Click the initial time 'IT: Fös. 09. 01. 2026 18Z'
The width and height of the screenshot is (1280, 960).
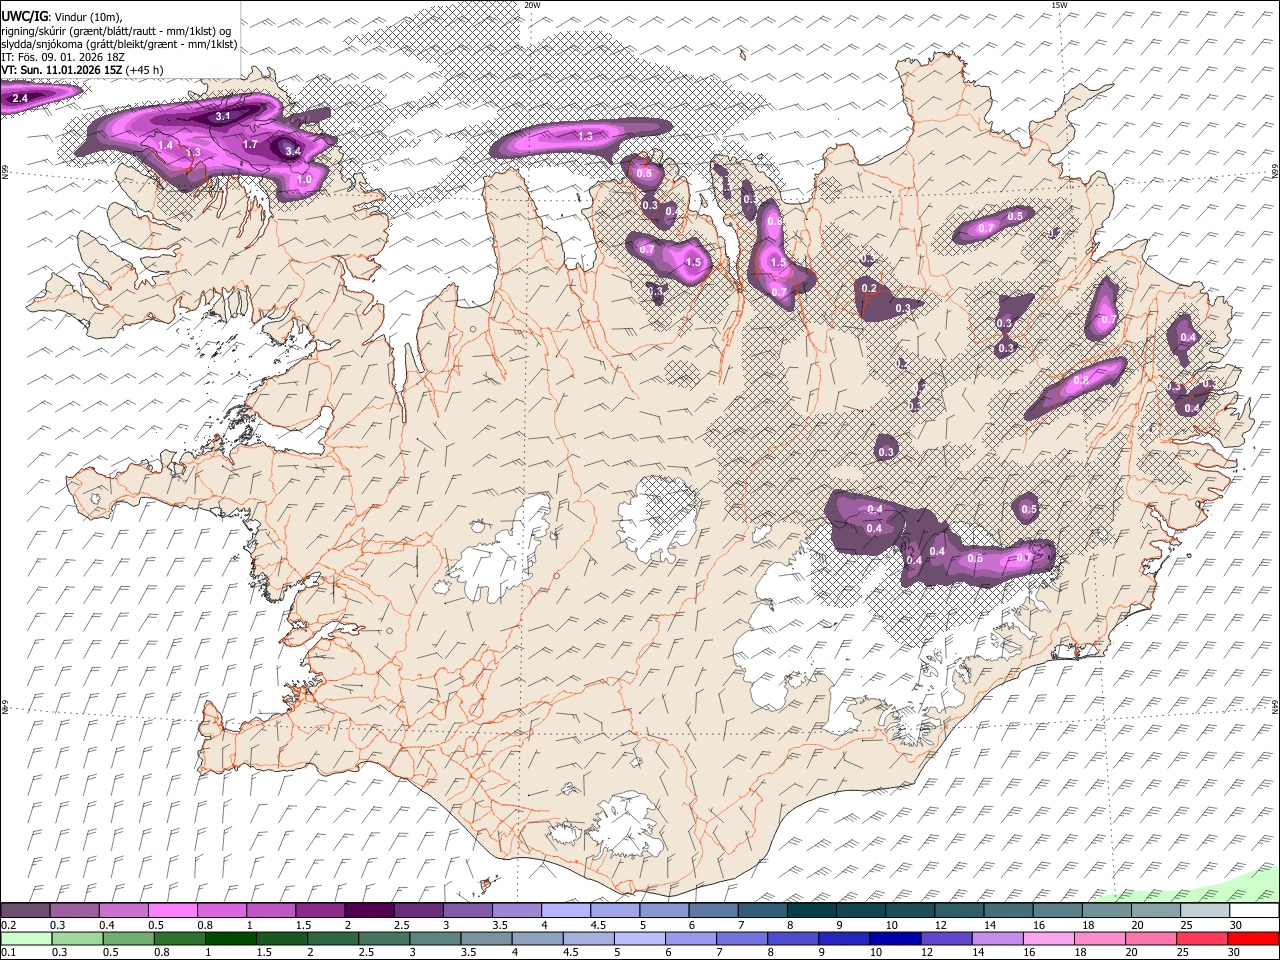63,57
